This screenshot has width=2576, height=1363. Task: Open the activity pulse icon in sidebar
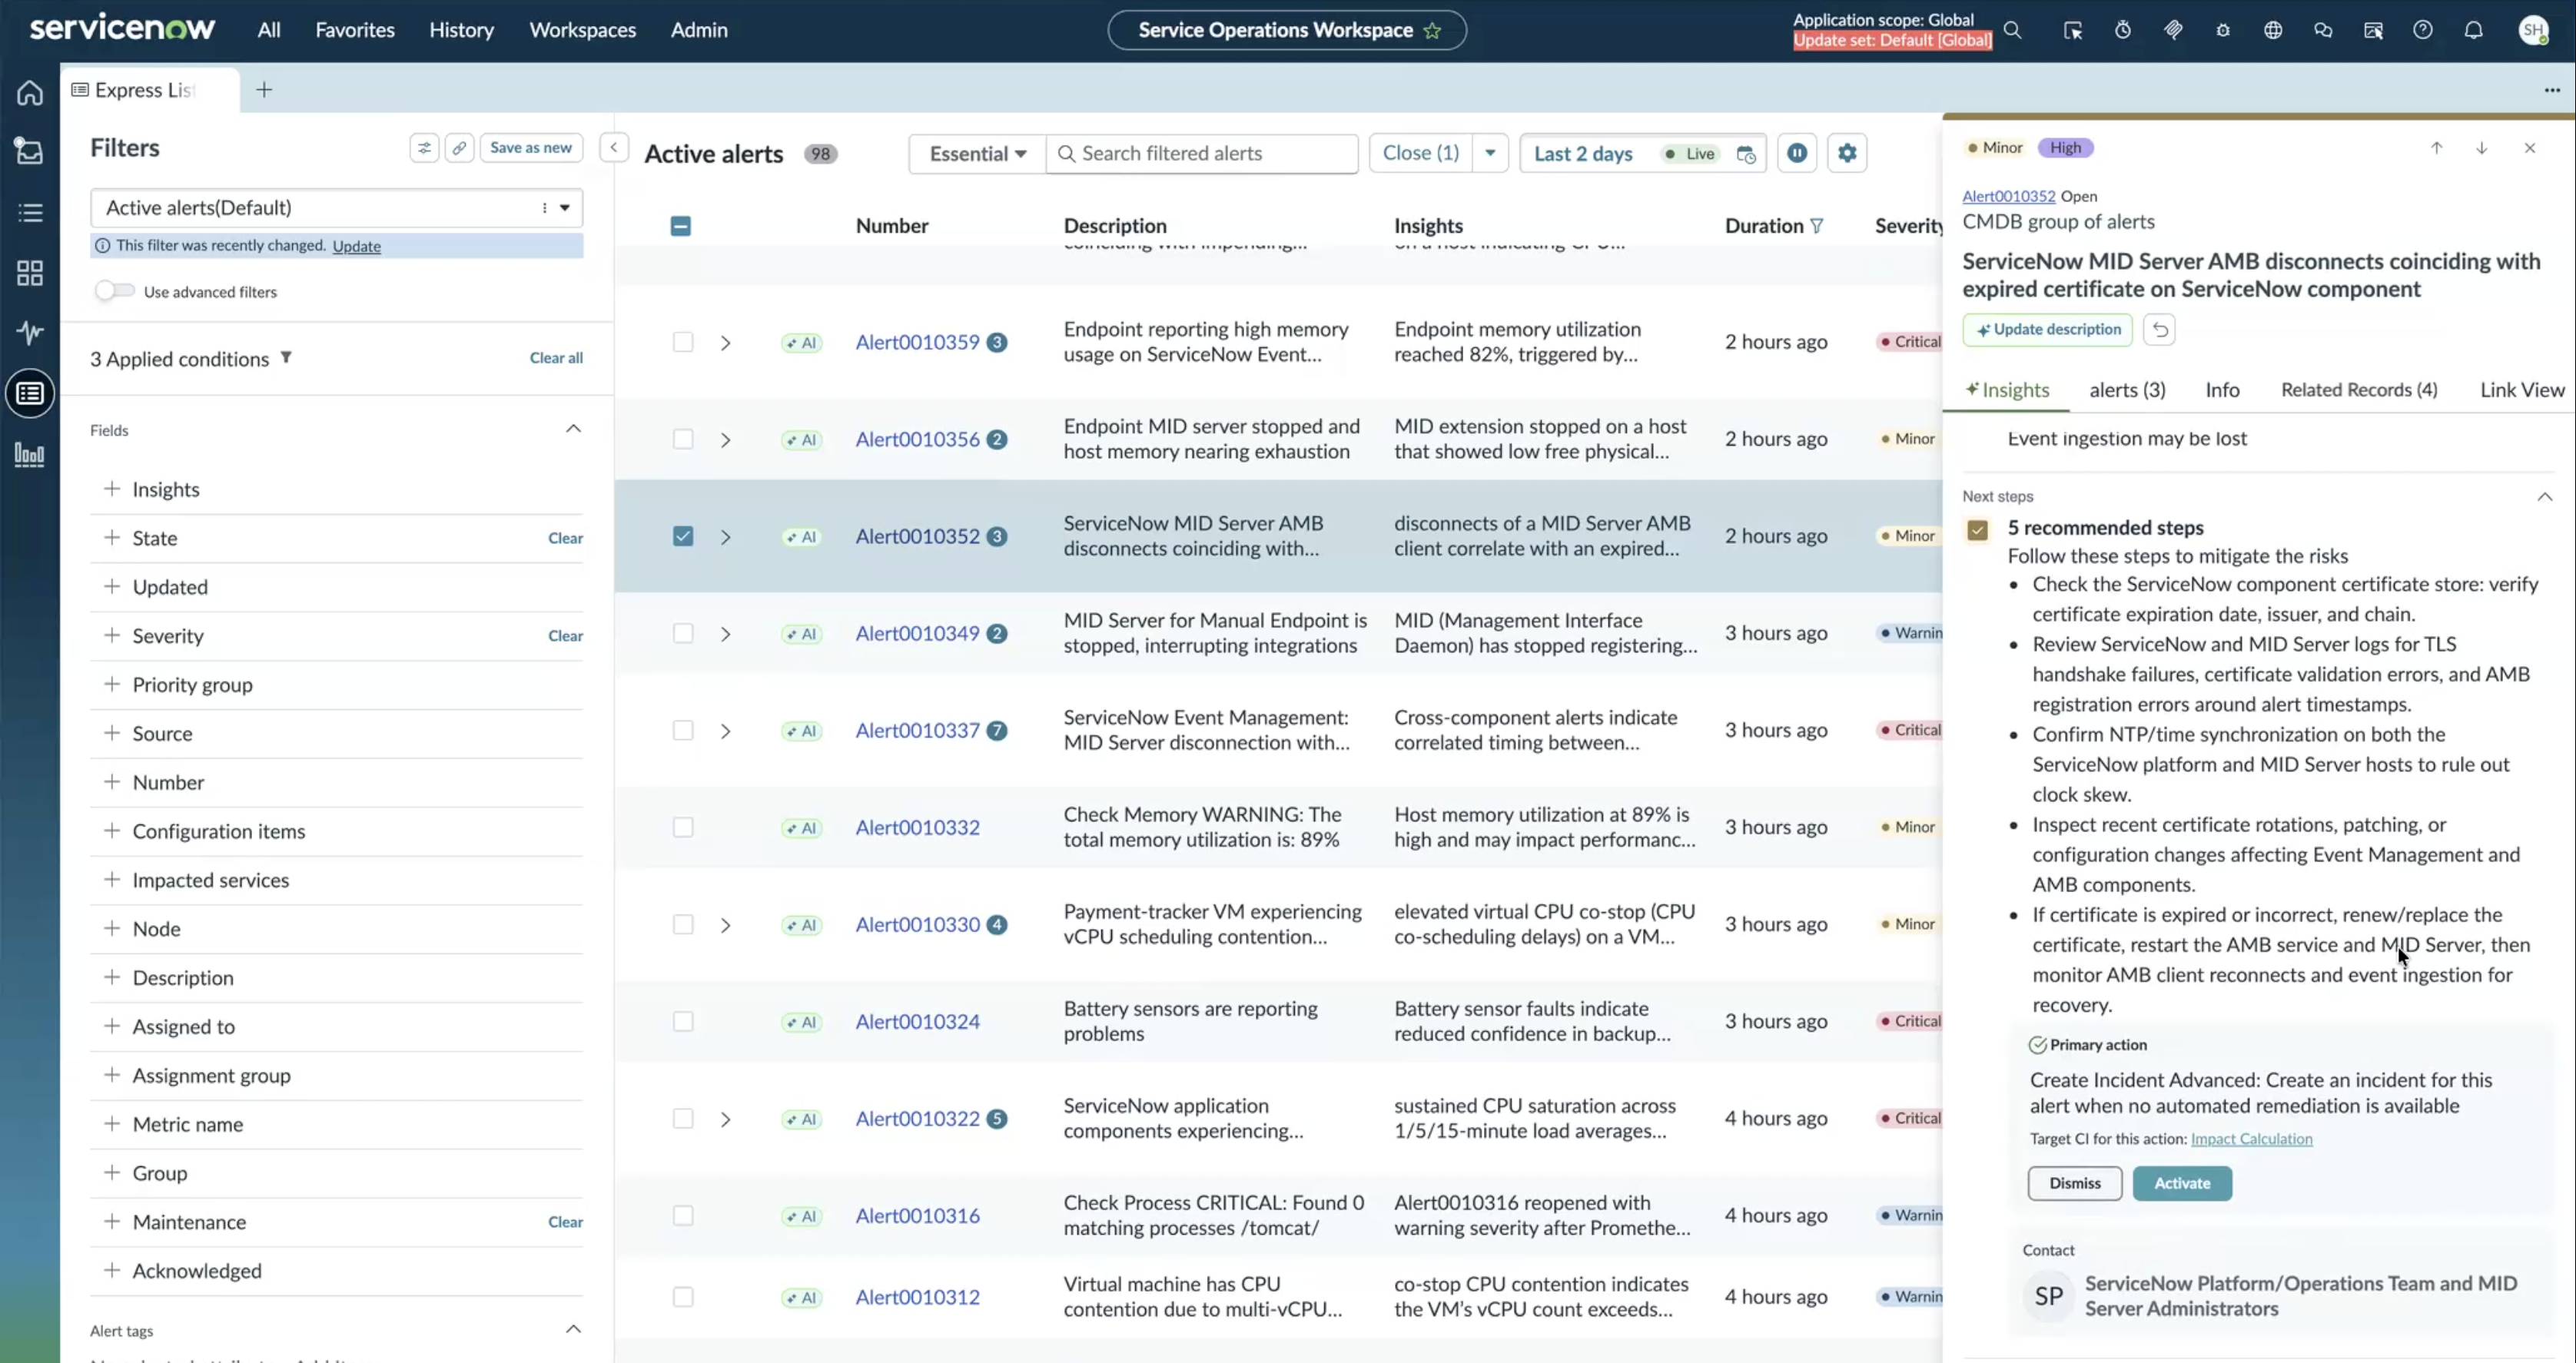[30, 332]
